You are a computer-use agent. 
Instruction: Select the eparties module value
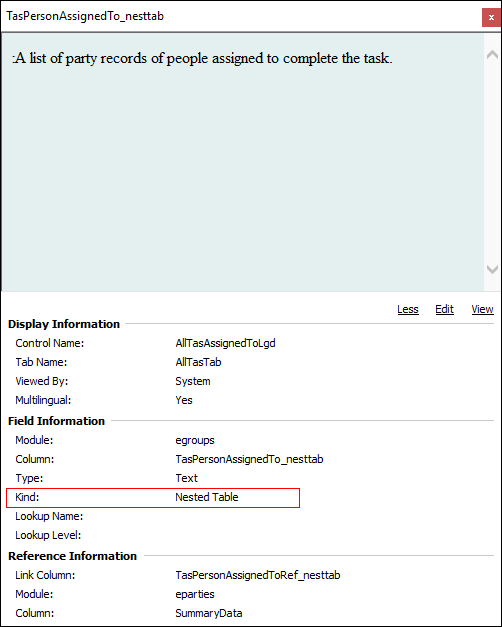click(195, 594)
